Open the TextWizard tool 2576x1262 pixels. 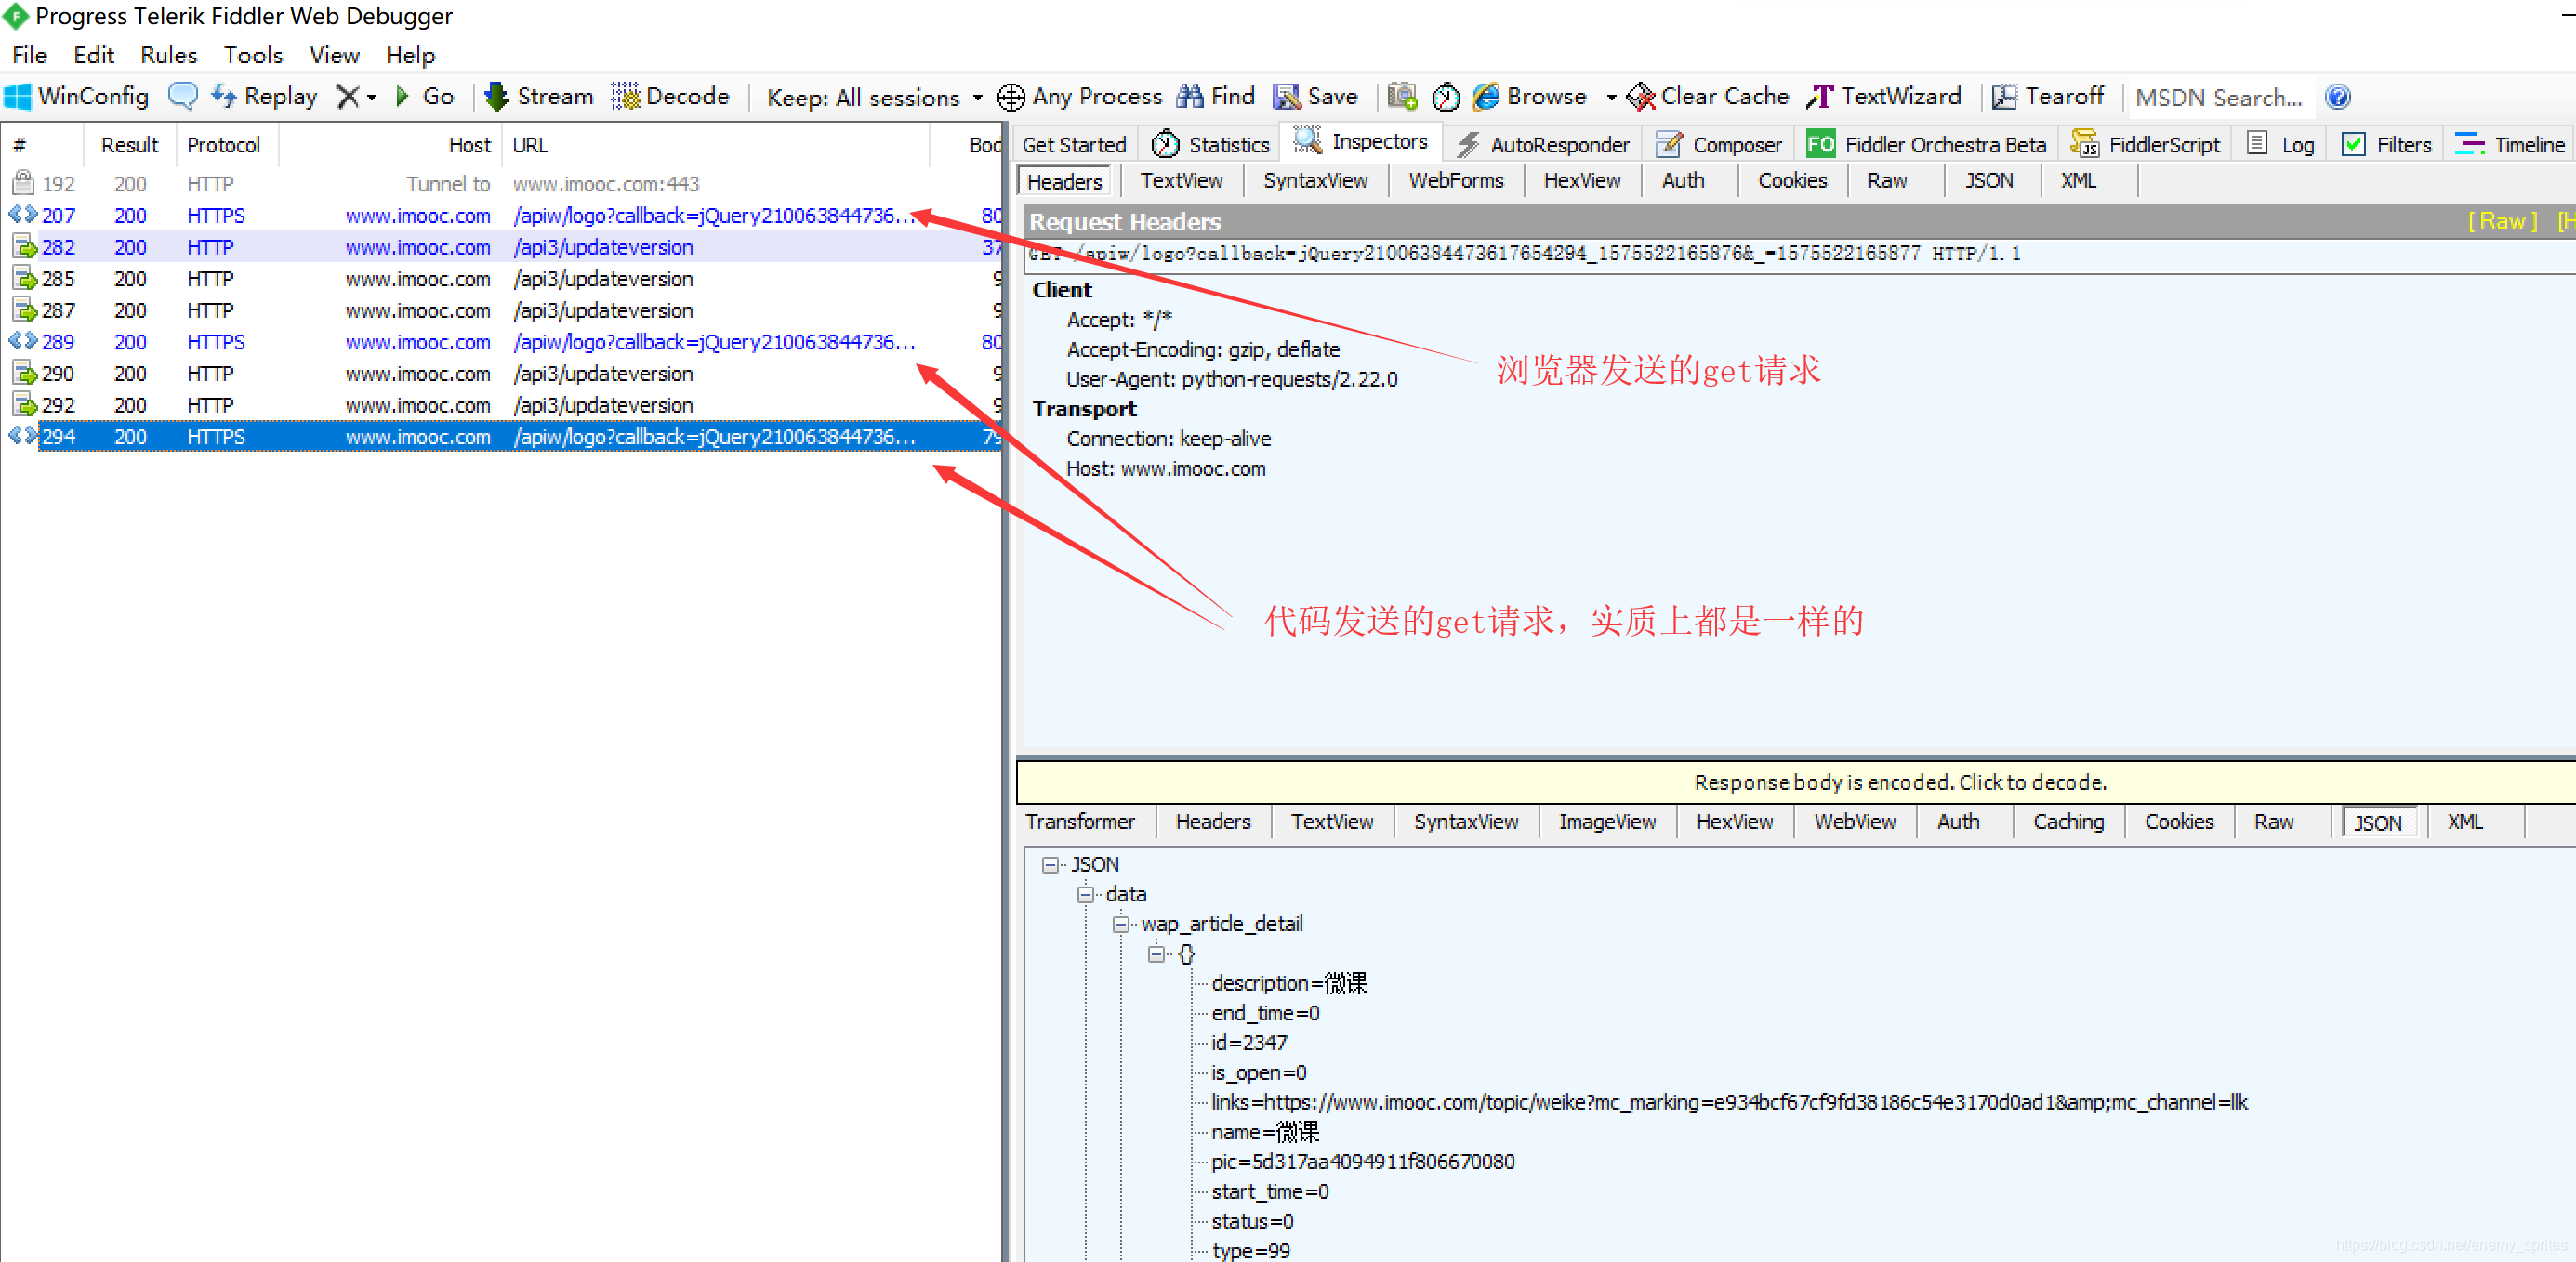click(x=1884, y=97)
